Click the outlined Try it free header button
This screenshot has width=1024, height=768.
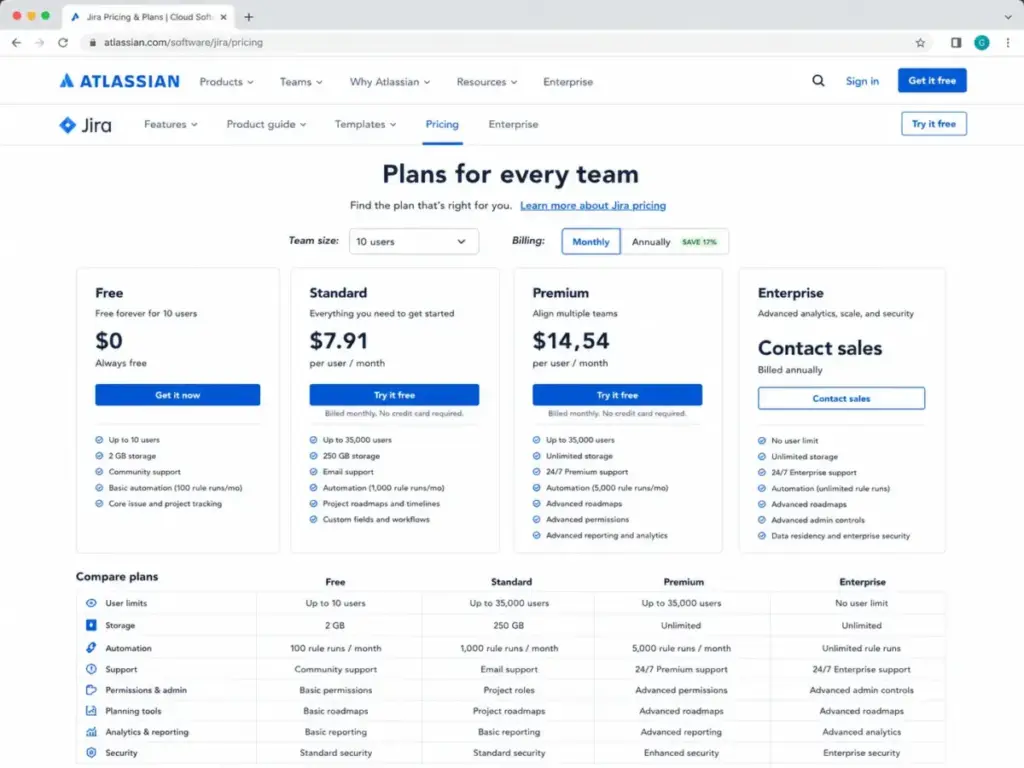pyautogui.click(x=934, y=123)
